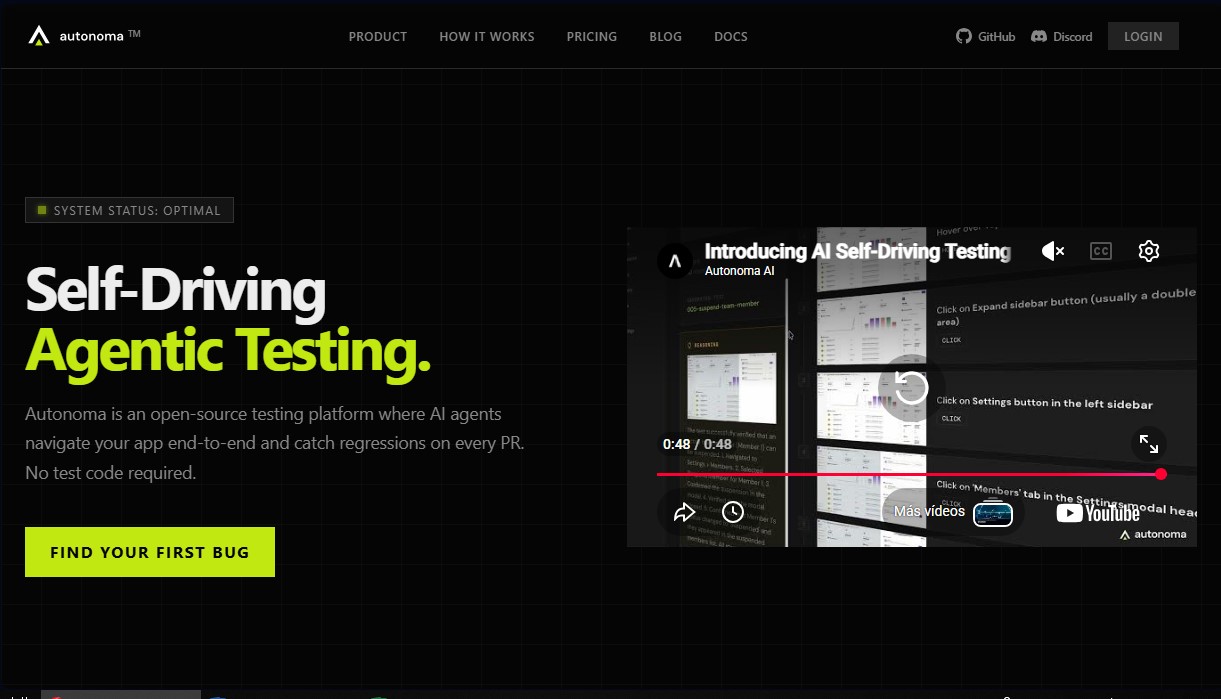Viewport: 1221px width, 699px height.
Task: Open the DOCS link
Action: (731, 36)
